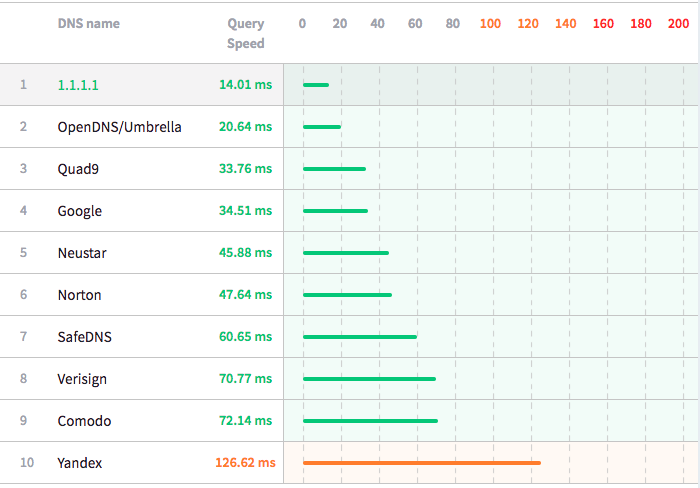This screenshot has width=700, height=488.
Task: Click the '80' axis label
Action: pyautogui.click(x=453, y=24)
